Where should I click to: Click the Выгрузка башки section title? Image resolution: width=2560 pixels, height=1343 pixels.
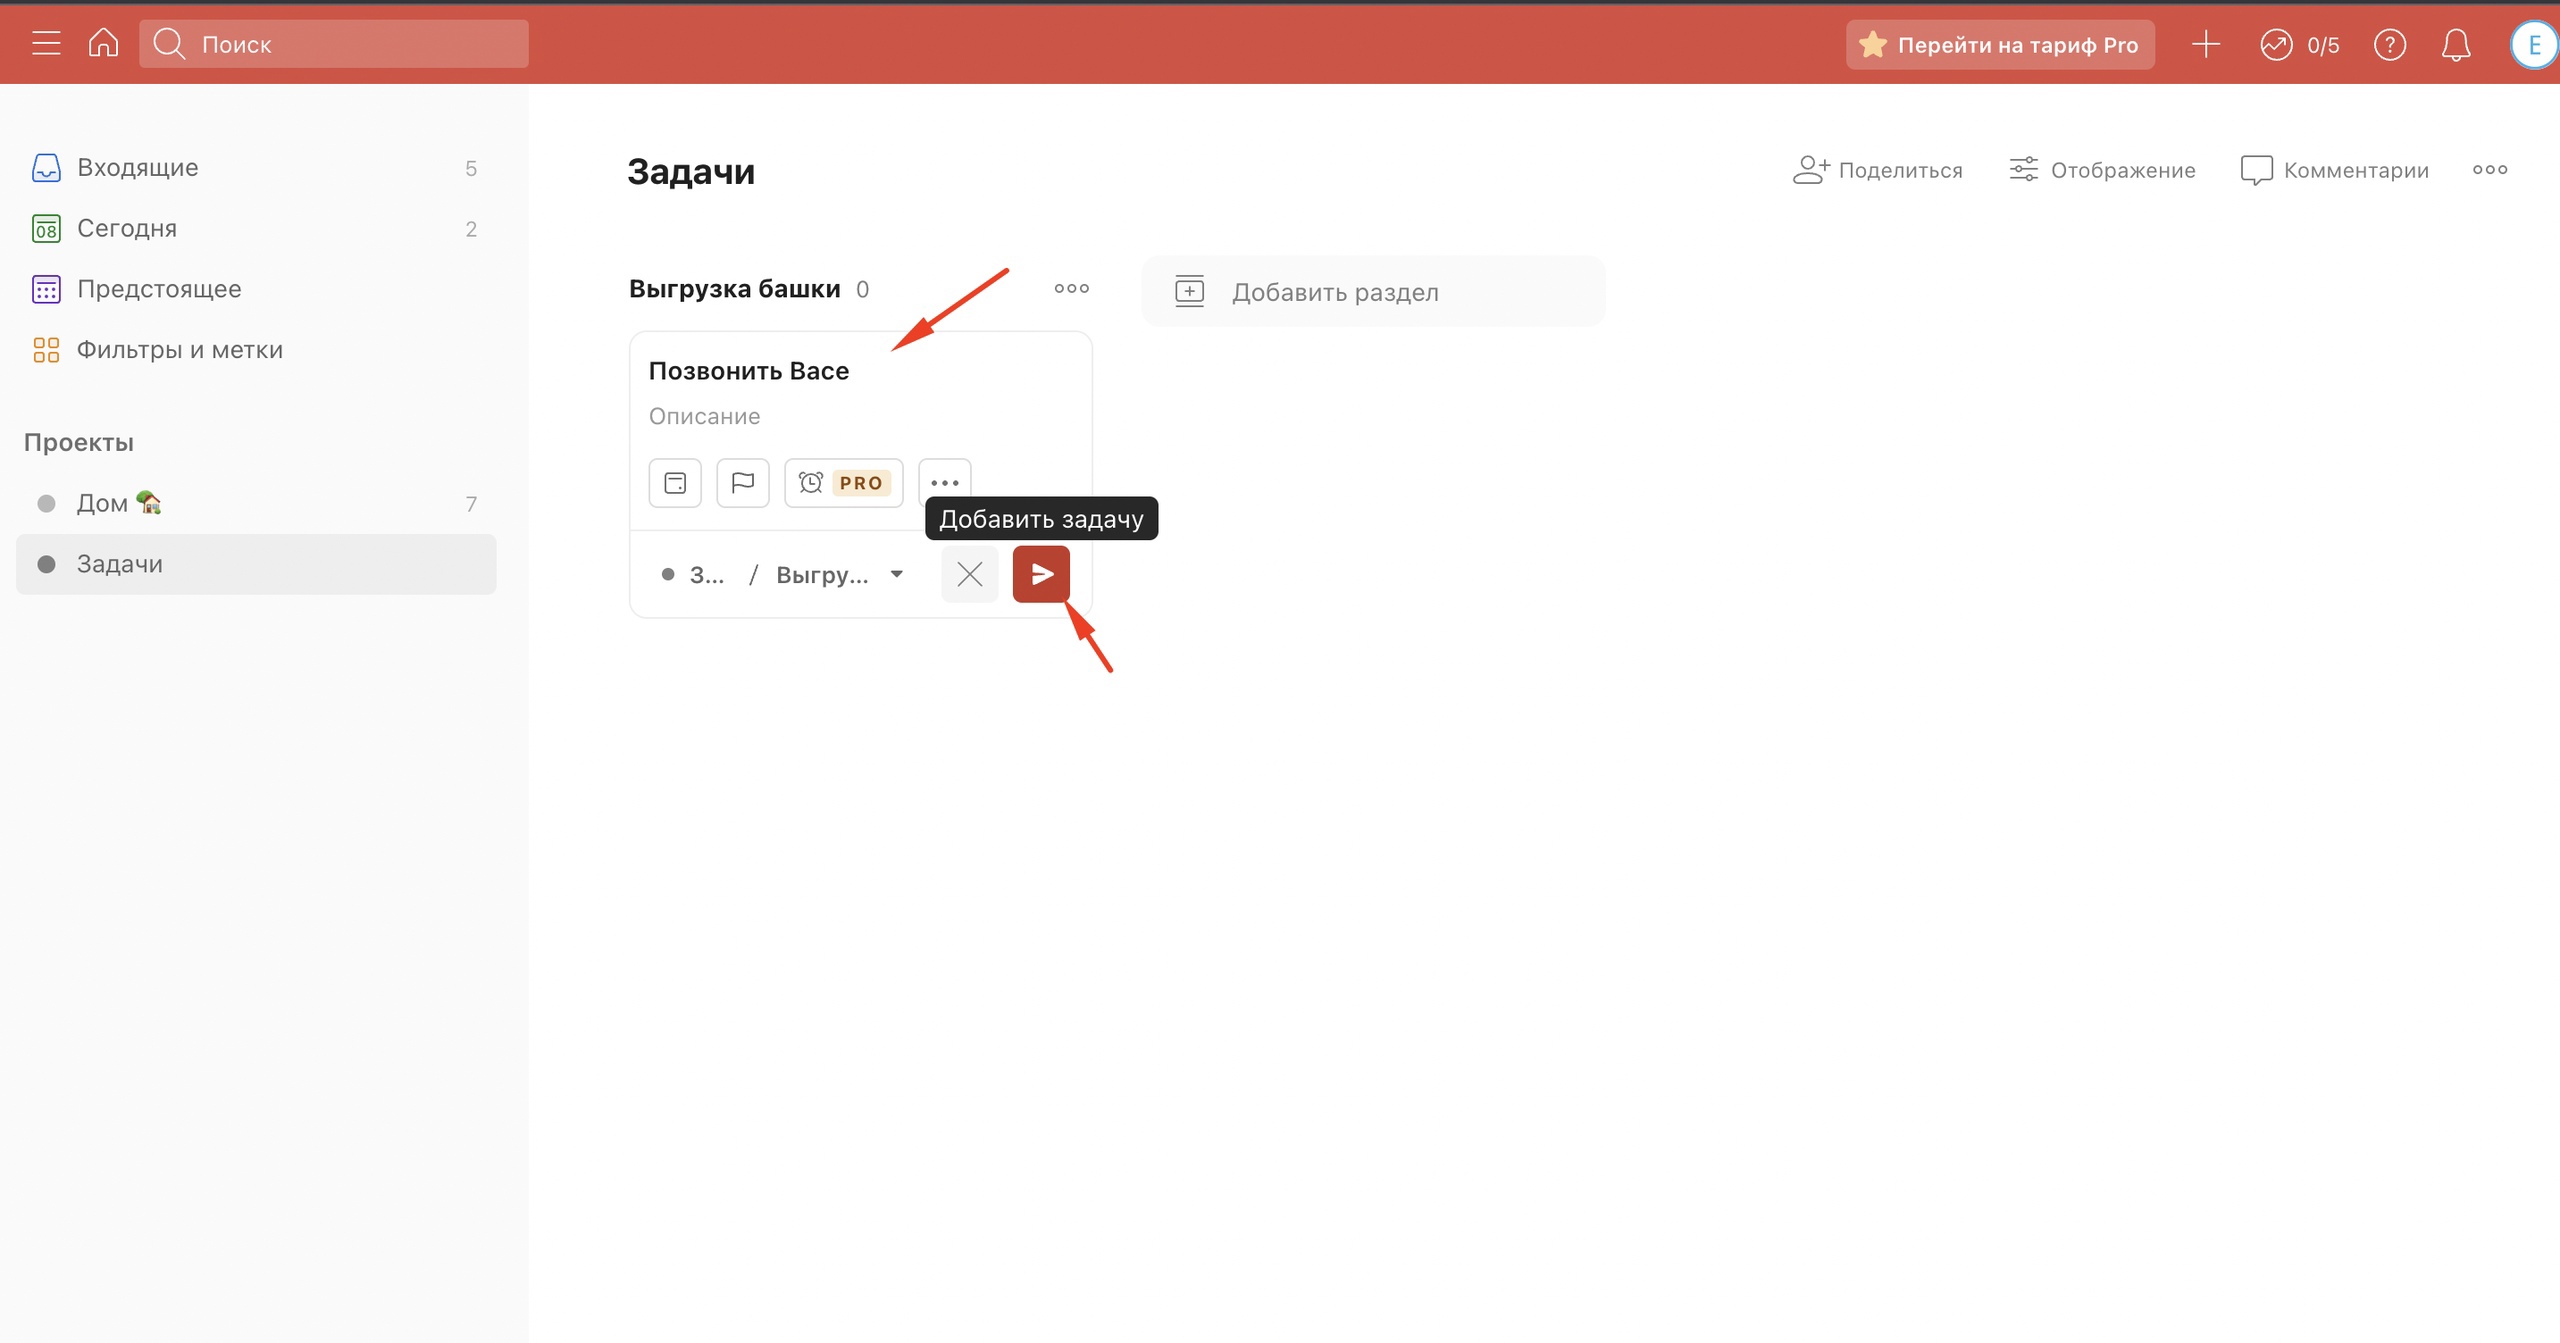click(x=735, y=289)
